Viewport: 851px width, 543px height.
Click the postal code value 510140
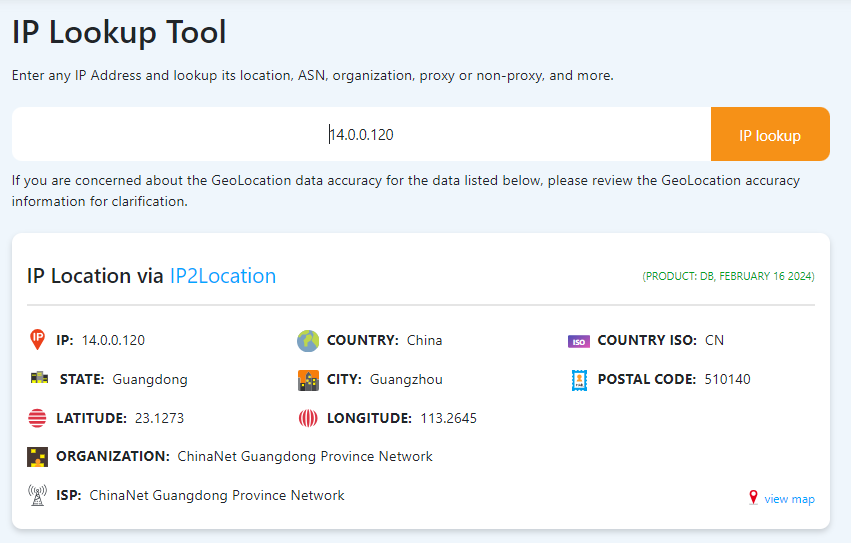[727, 379]
